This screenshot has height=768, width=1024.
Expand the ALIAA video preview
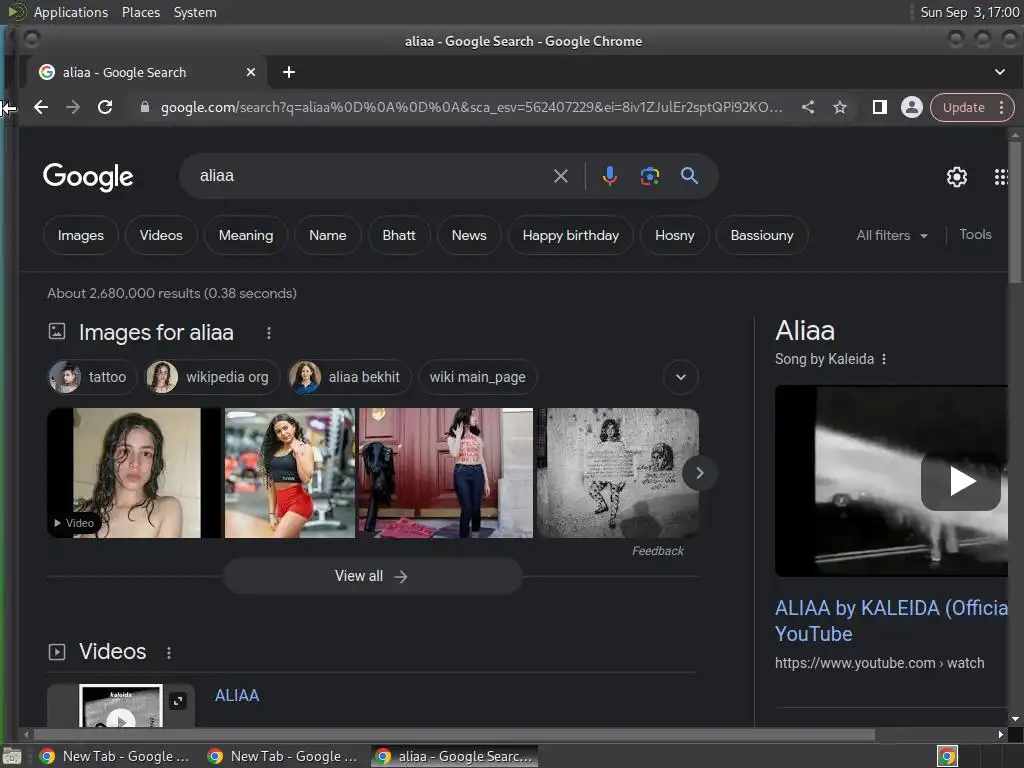pos(178,701)
